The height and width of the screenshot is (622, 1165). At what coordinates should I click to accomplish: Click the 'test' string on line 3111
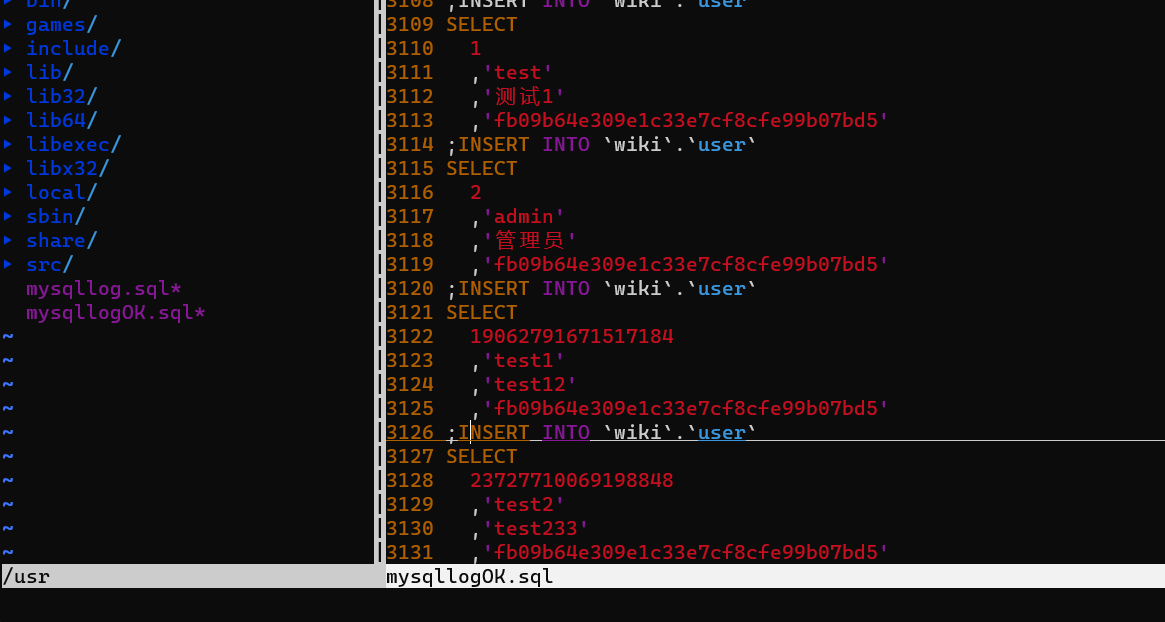[518, 72]
